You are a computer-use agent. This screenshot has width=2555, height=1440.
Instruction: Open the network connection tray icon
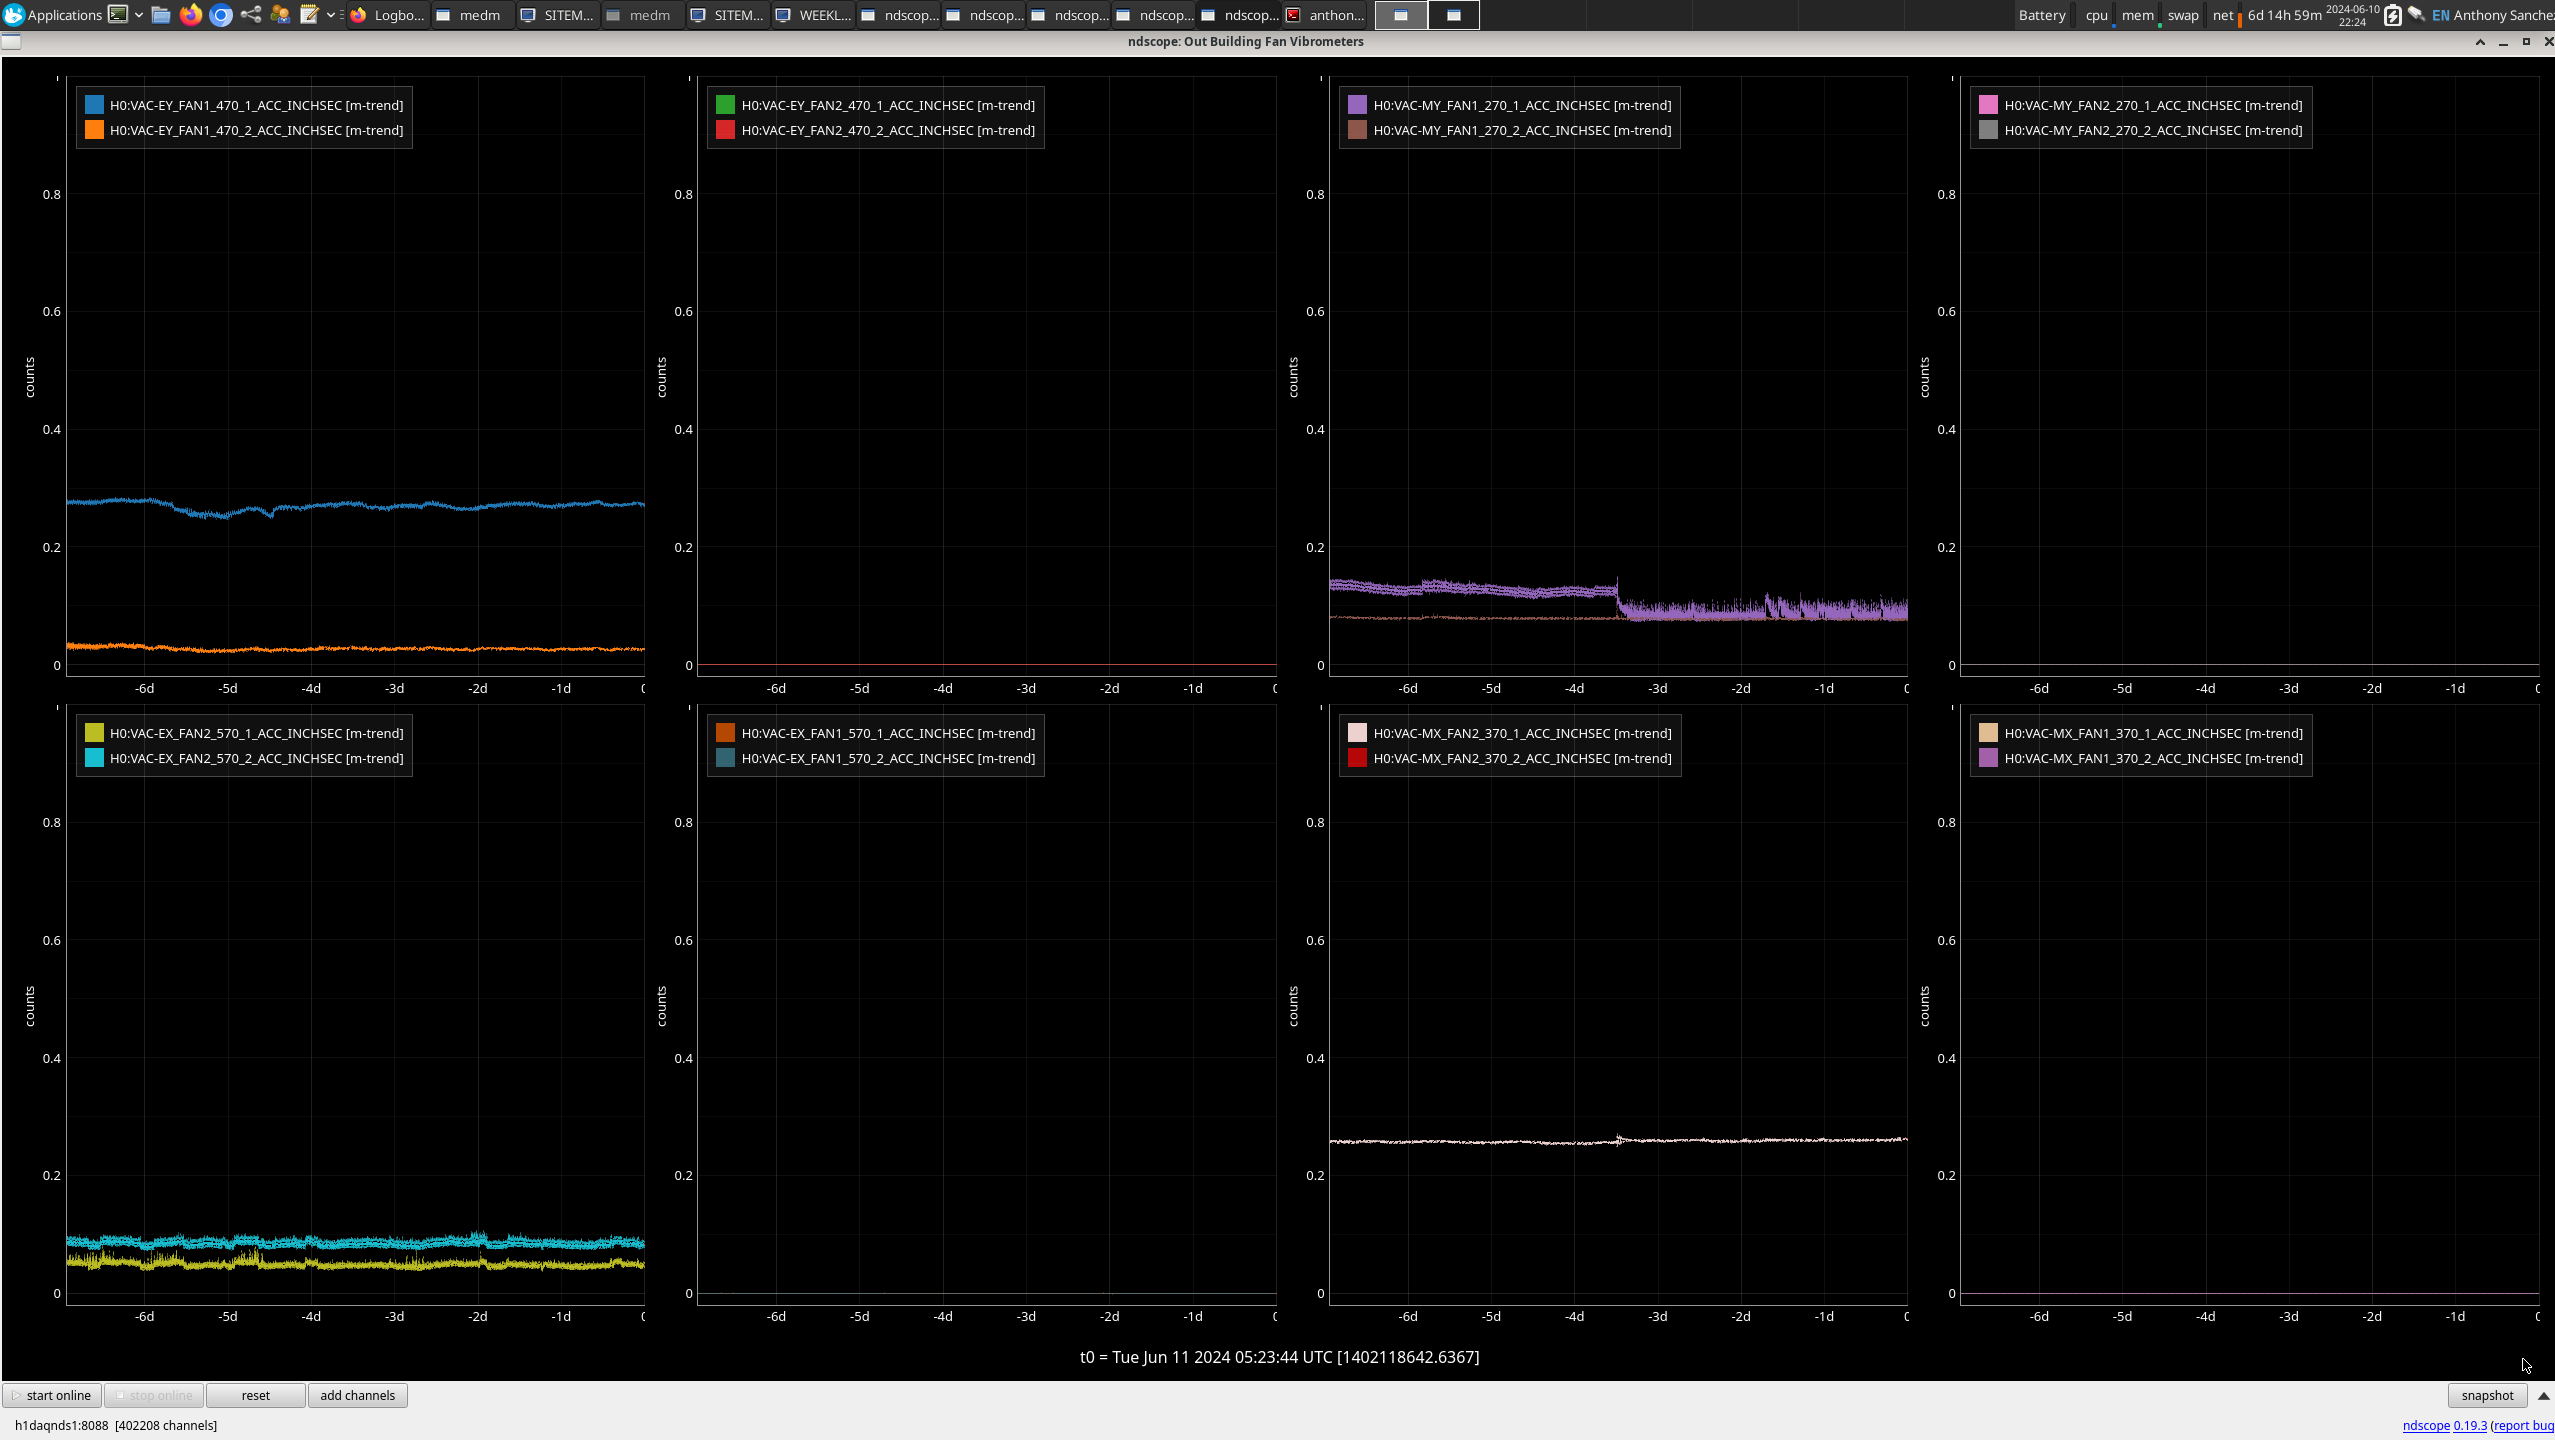coord(2417,15)
